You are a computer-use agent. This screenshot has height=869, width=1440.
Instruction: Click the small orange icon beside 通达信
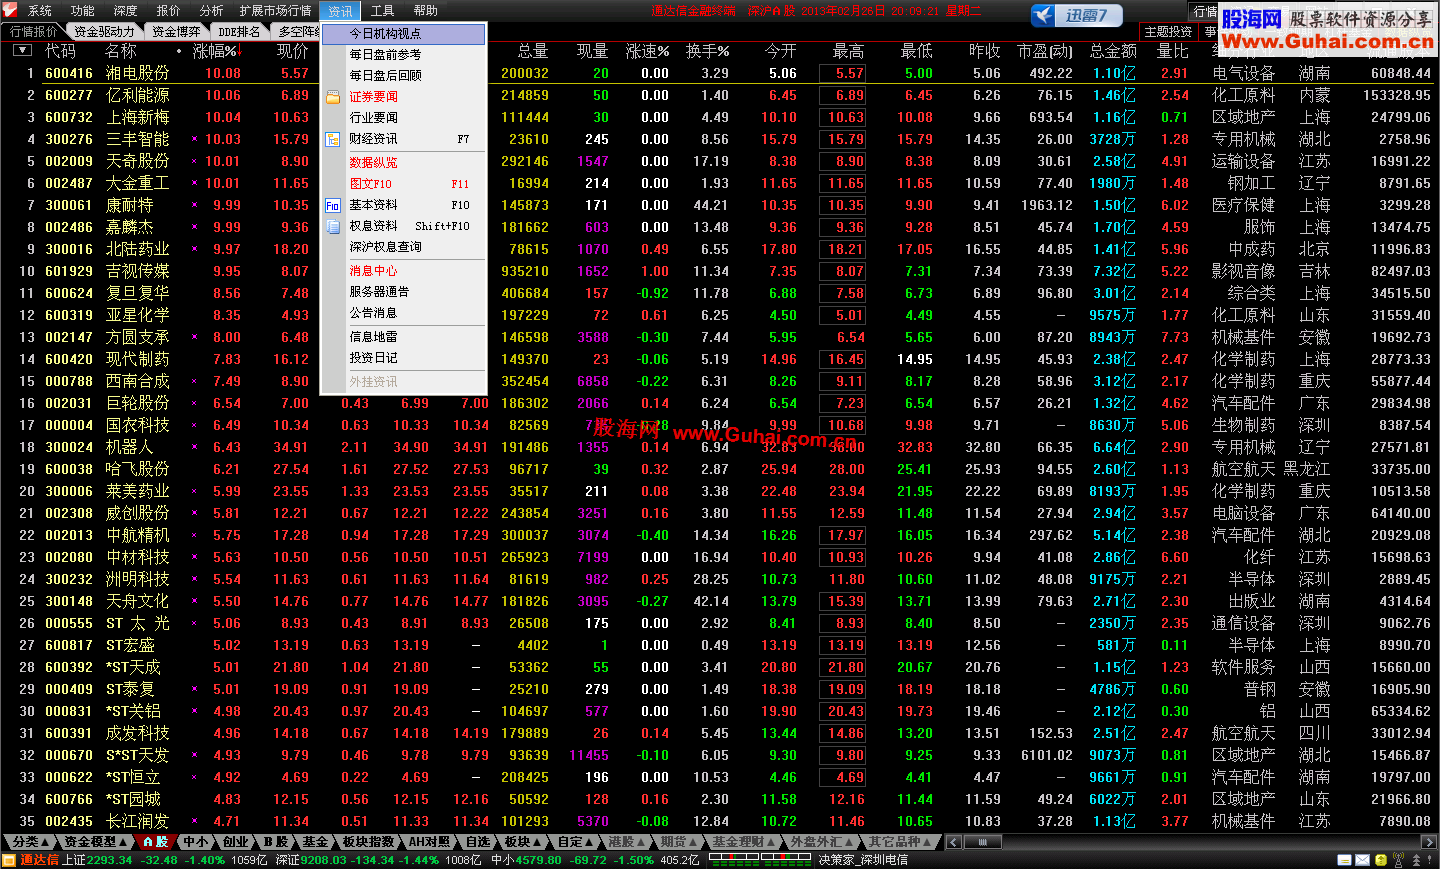pos(9,860)
